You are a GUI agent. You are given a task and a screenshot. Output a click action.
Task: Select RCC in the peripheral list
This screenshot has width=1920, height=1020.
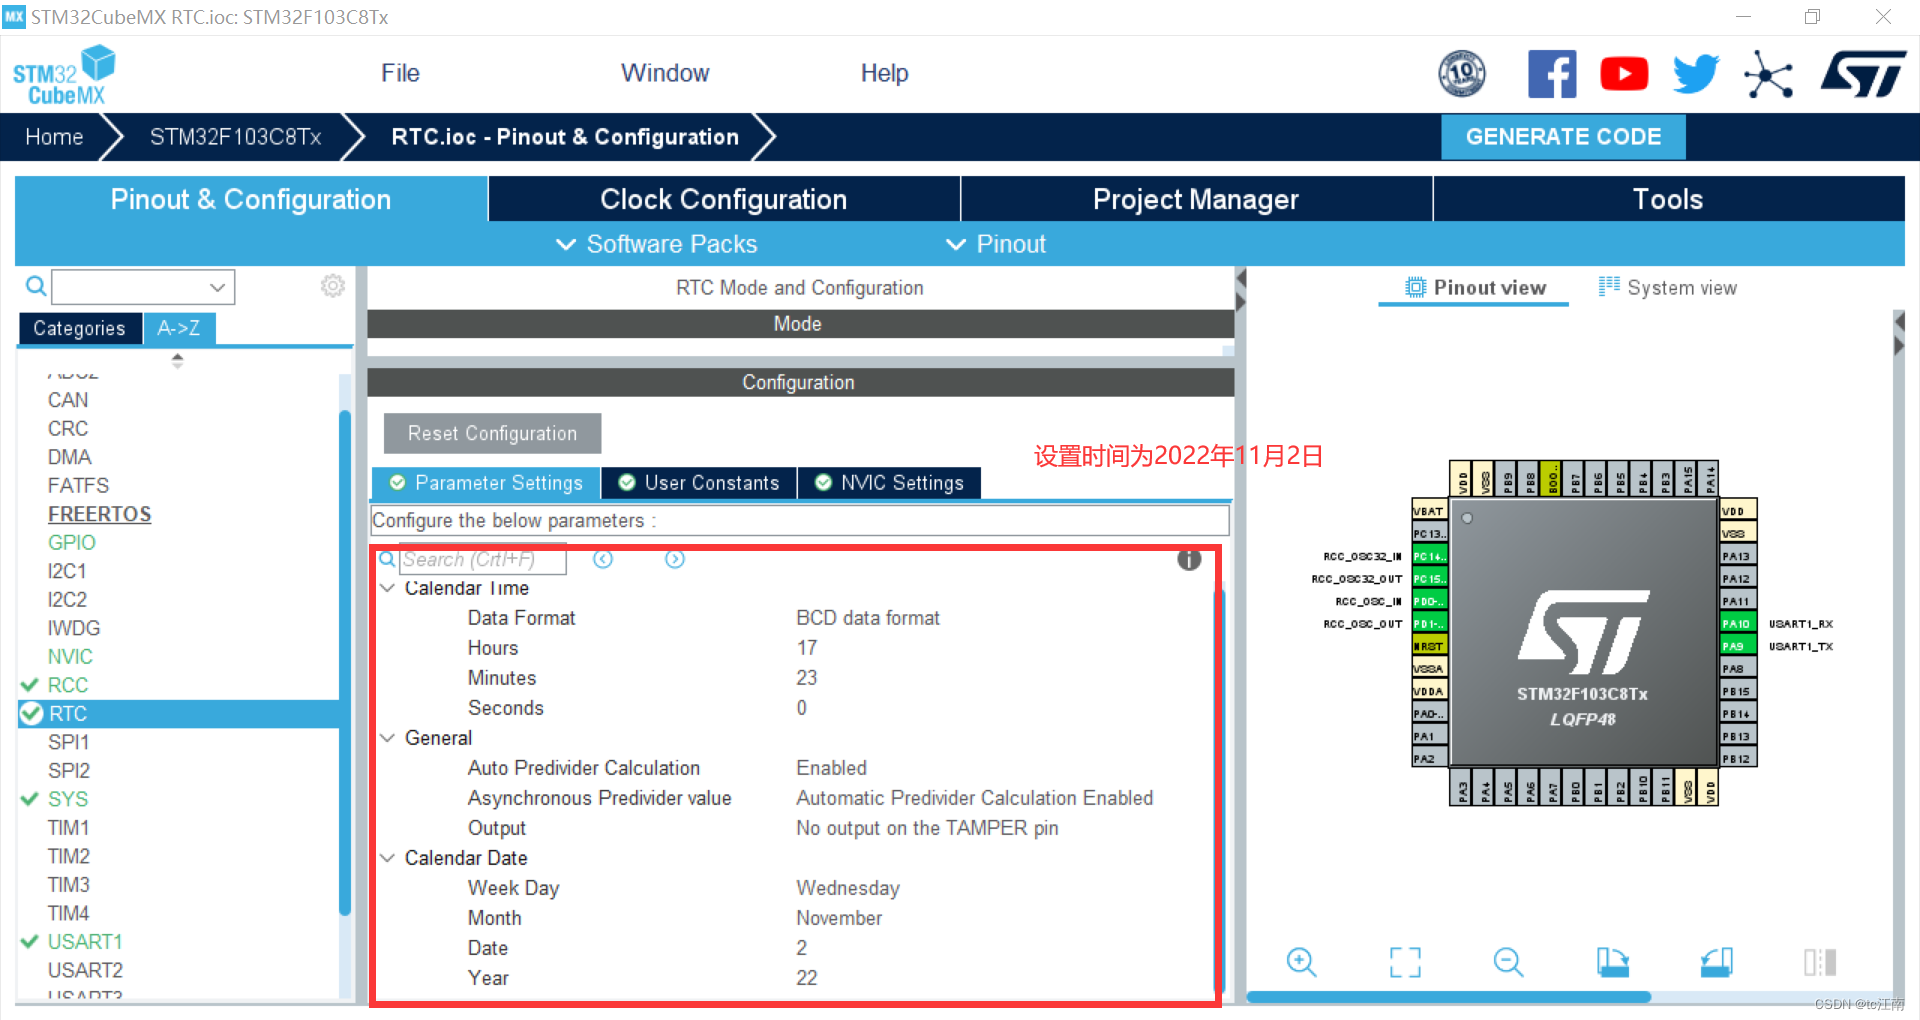point(68,685)
